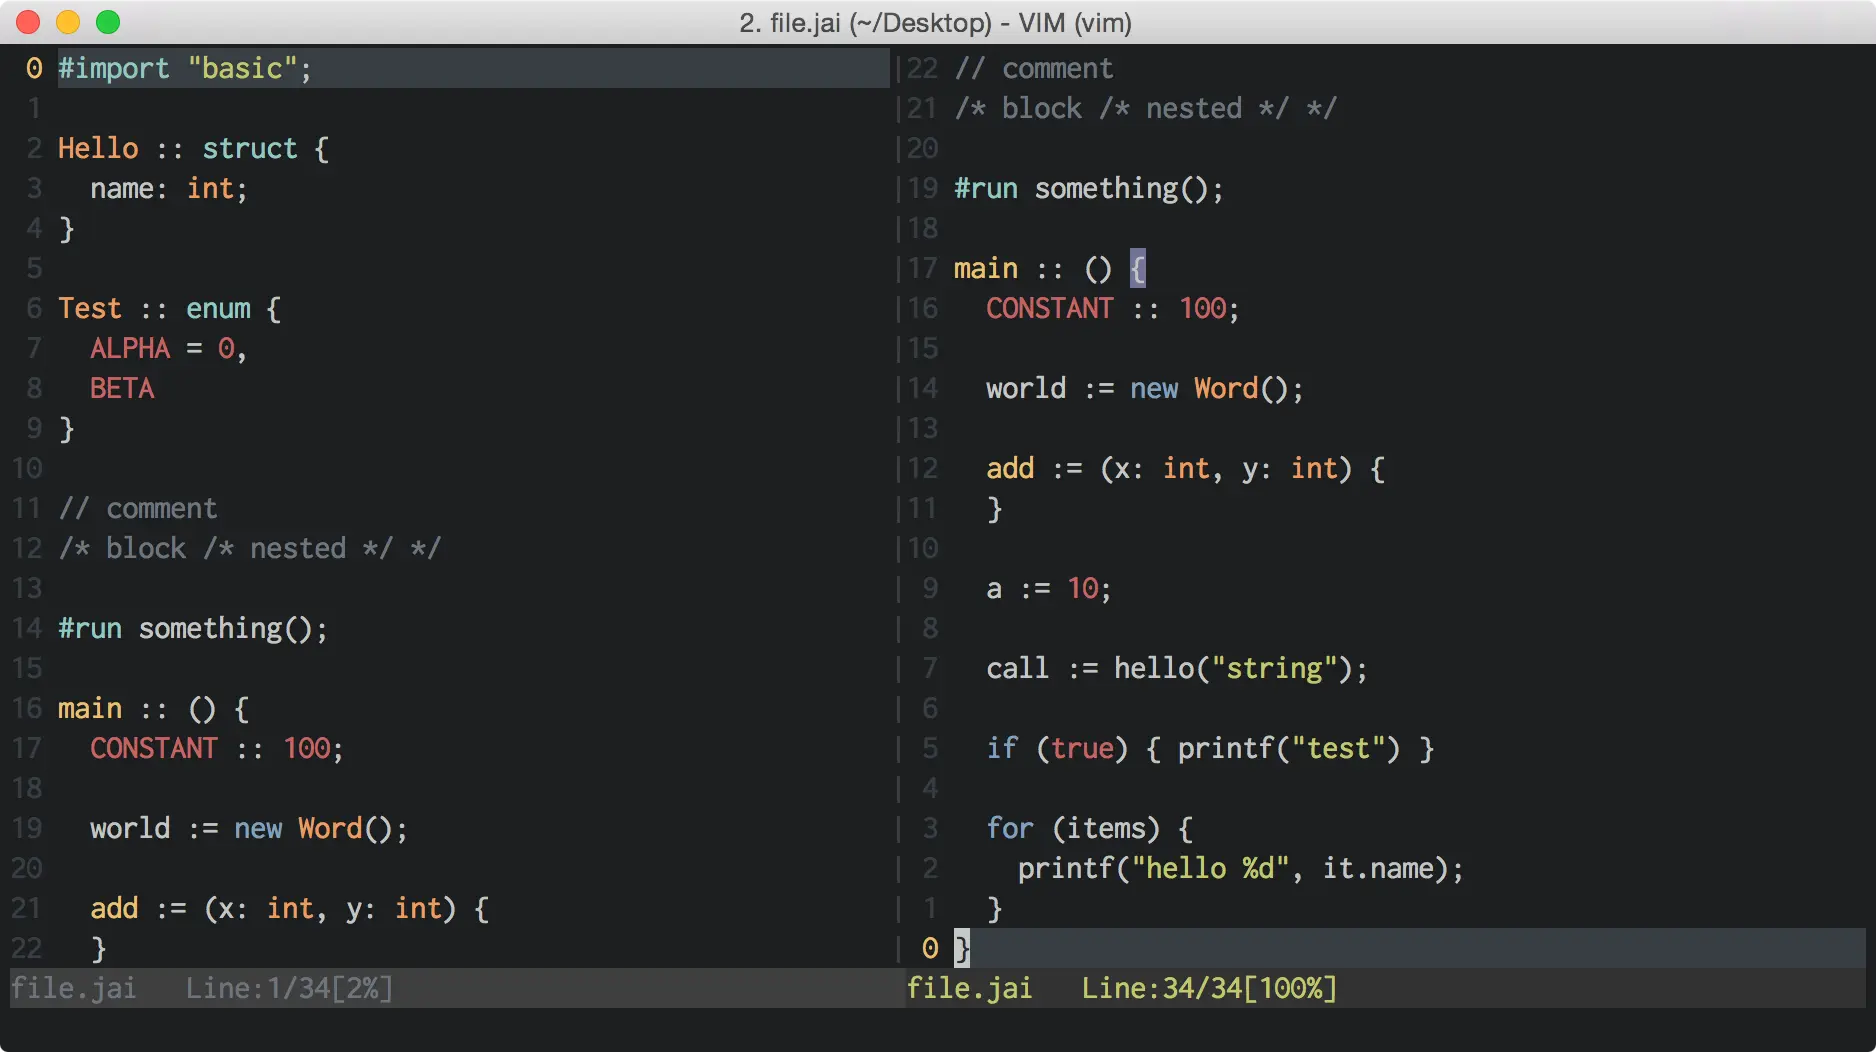Click the nested block comment in left pane
The height and width of the screenshot is (1052, 1876).
248,548
